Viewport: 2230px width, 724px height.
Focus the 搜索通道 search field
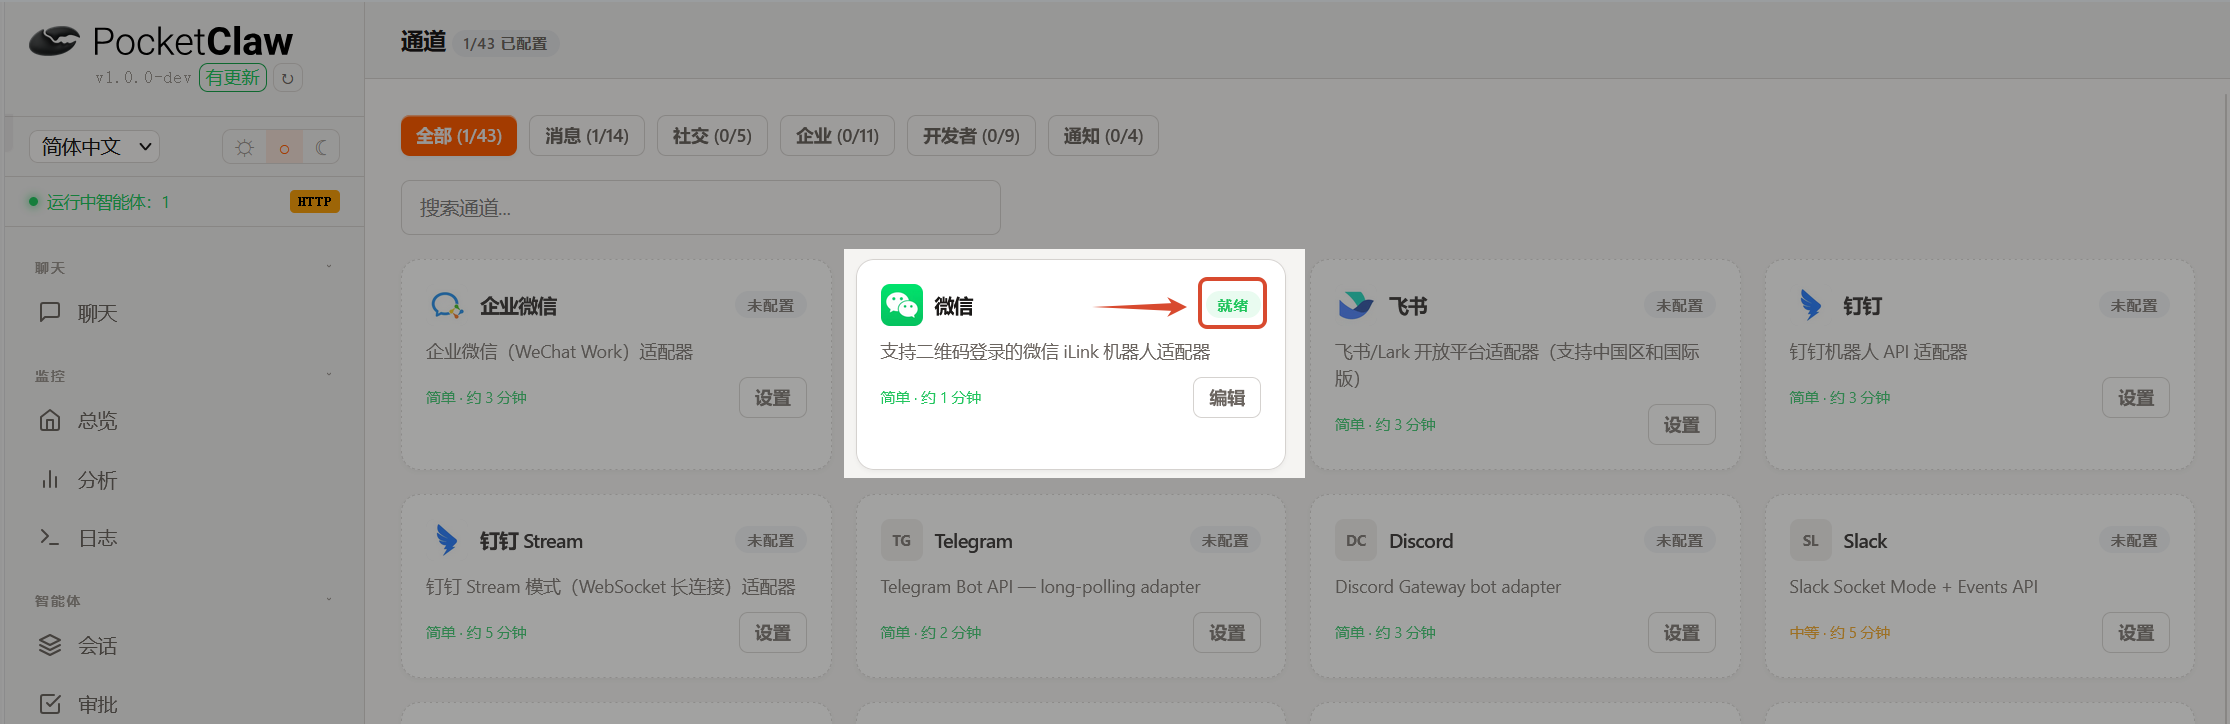point(701,208)
